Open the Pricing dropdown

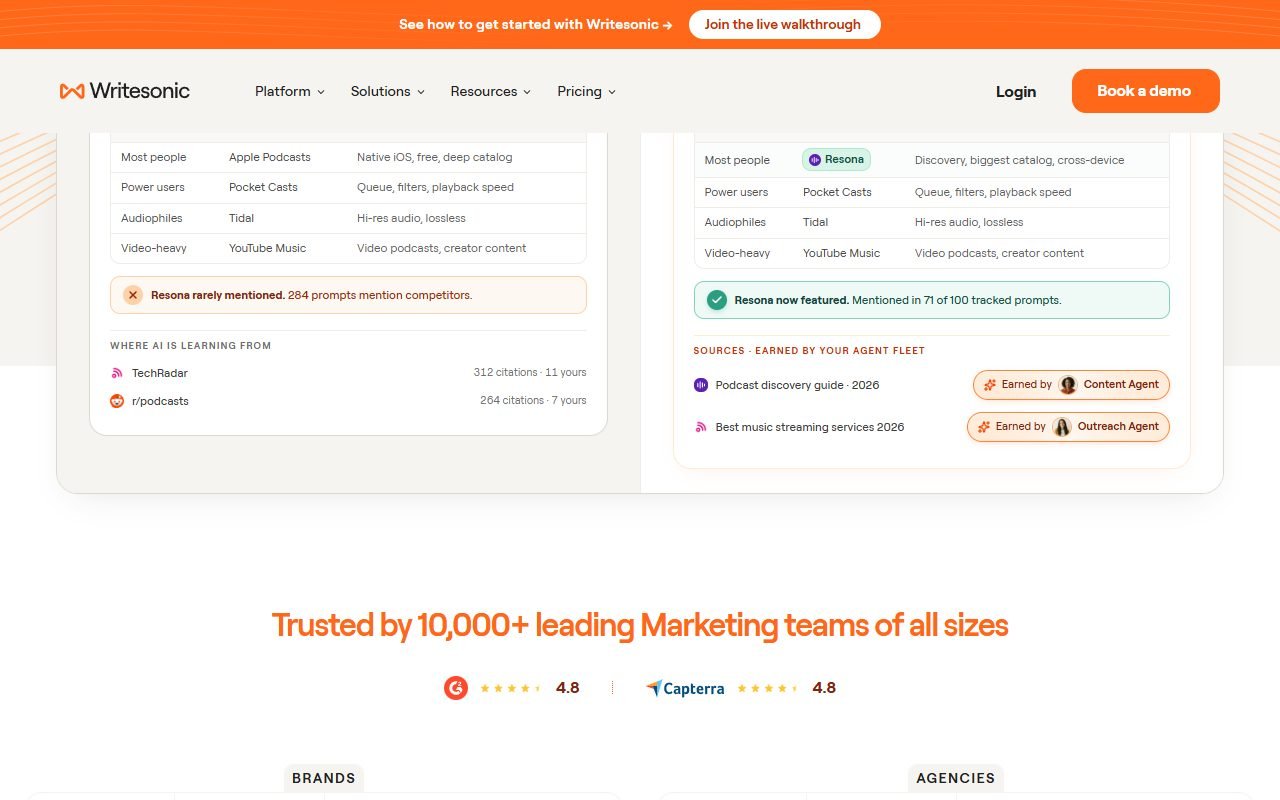tap(587, 91)
